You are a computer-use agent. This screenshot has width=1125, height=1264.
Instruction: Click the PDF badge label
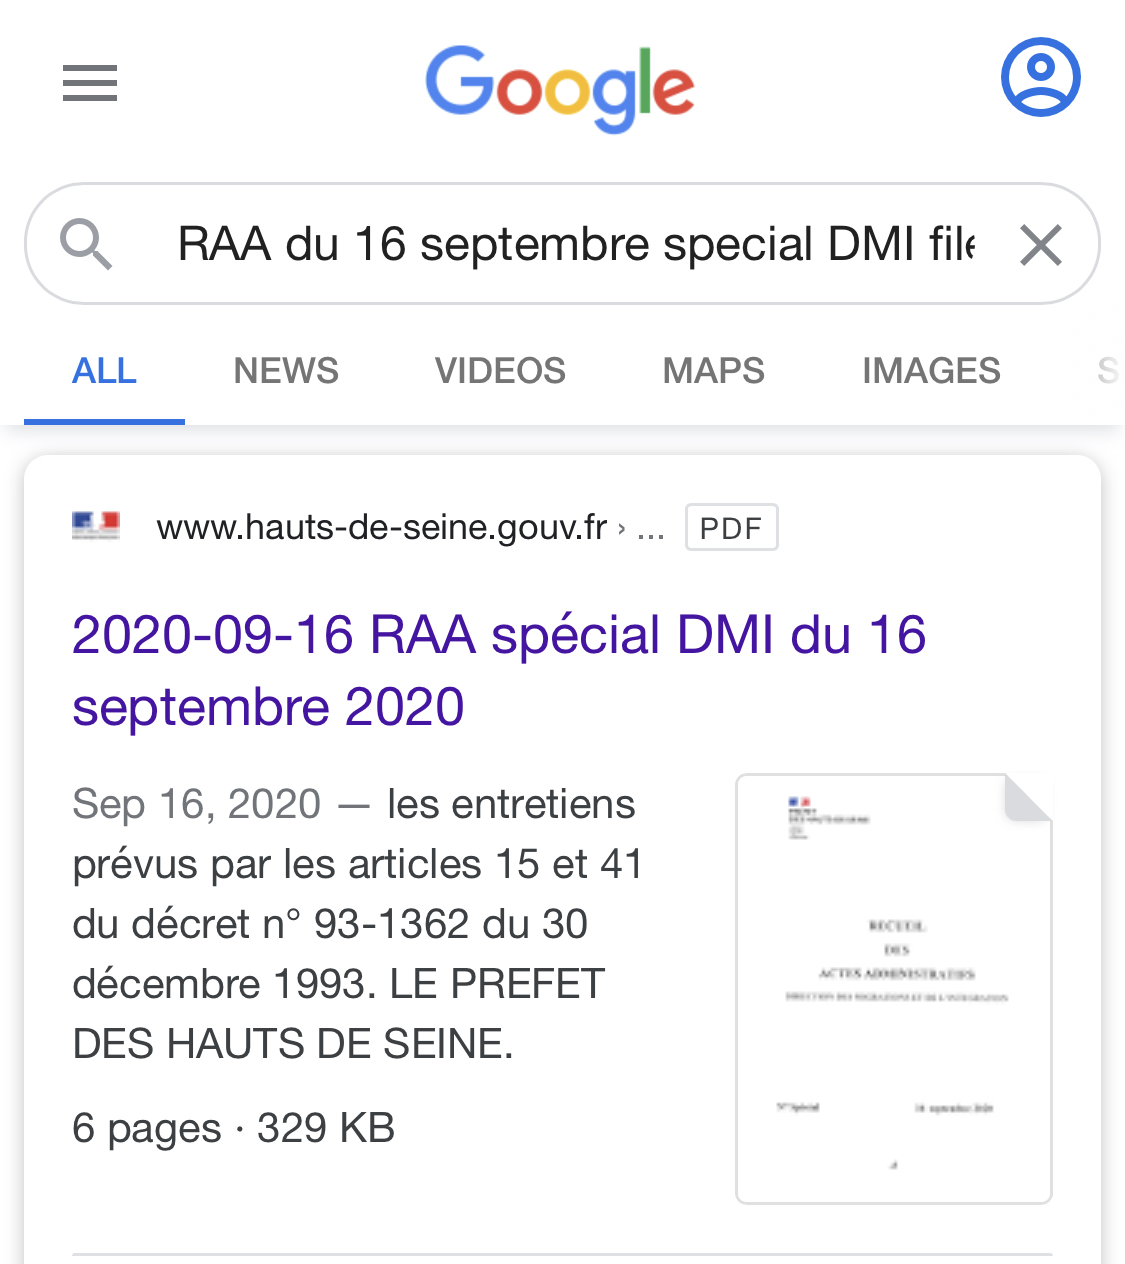click(731, 528)
